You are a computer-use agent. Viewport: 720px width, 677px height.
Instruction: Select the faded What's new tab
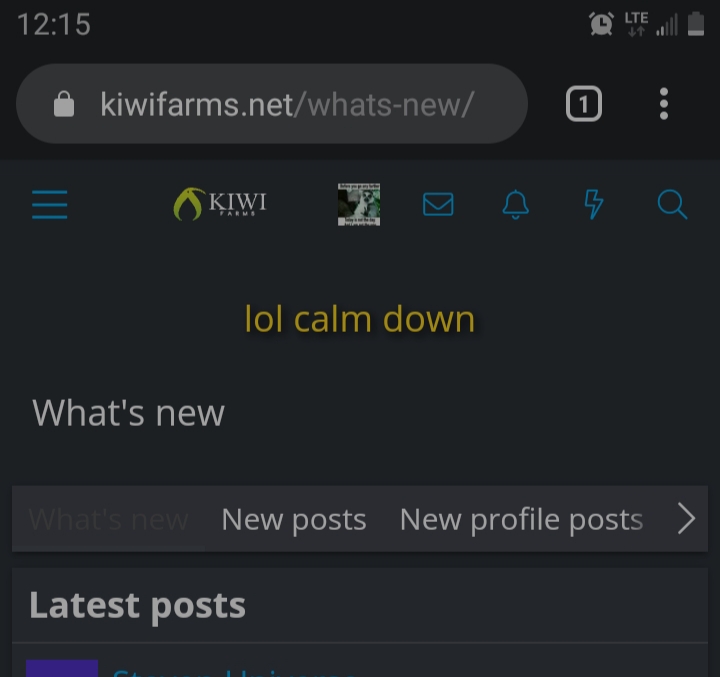[x=109, y=519]
